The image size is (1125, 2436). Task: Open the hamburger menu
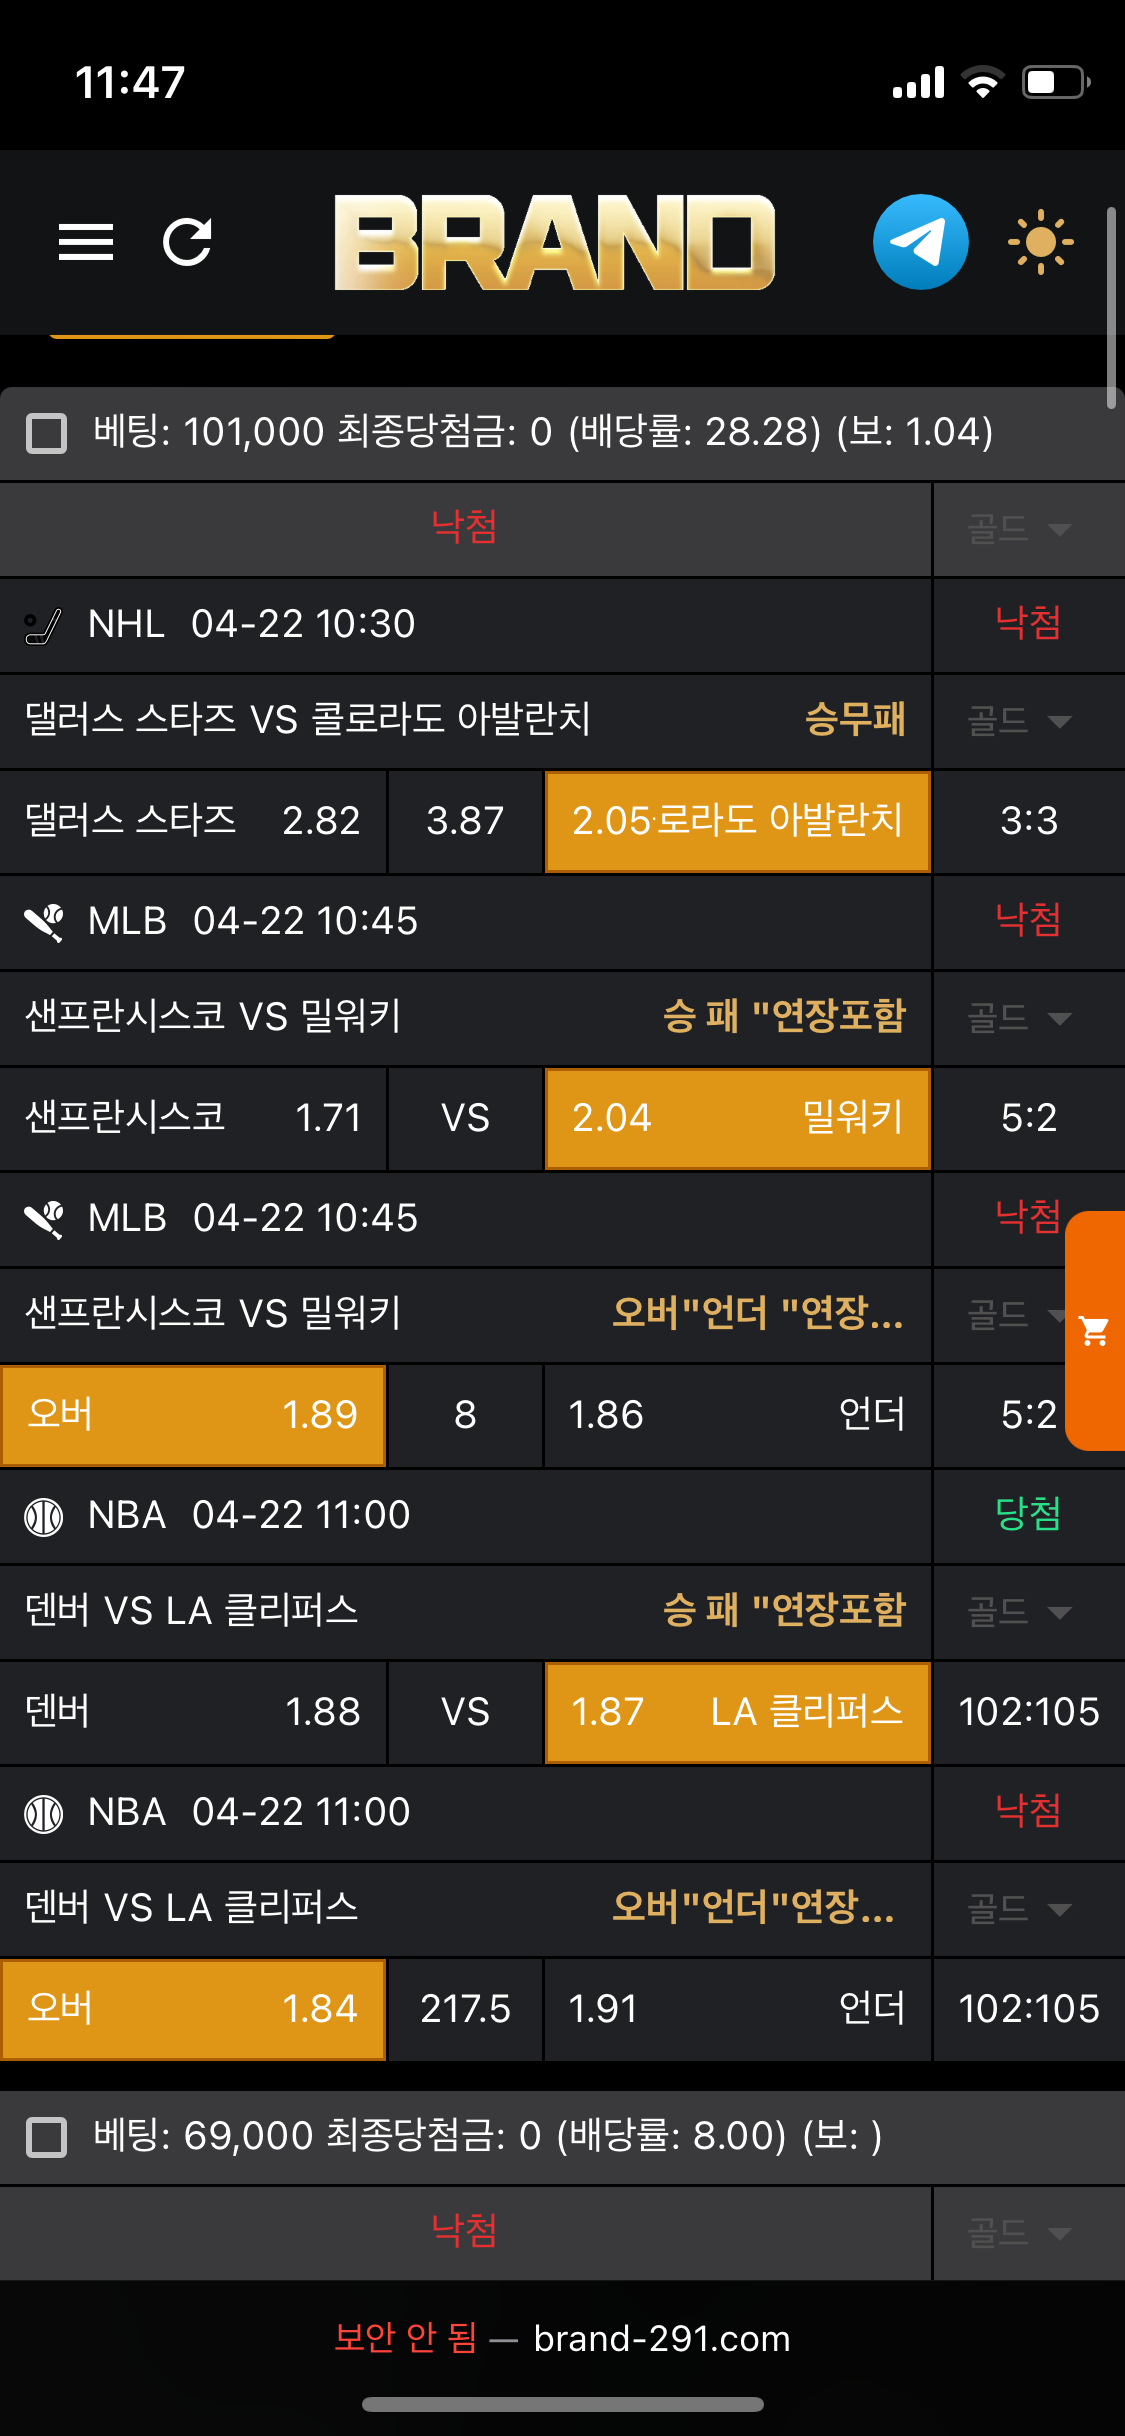tap(86, 242)
